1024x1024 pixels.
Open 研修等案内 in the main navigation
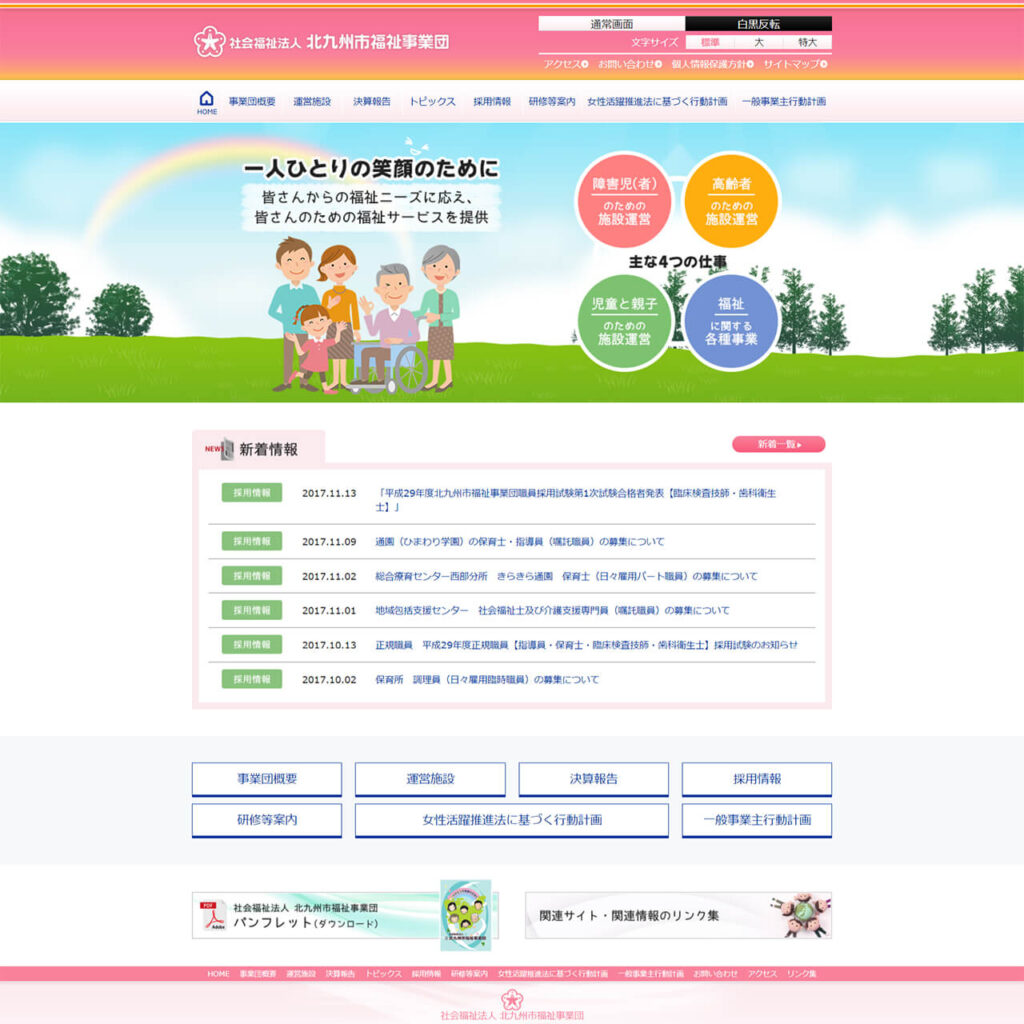point(552,101)
